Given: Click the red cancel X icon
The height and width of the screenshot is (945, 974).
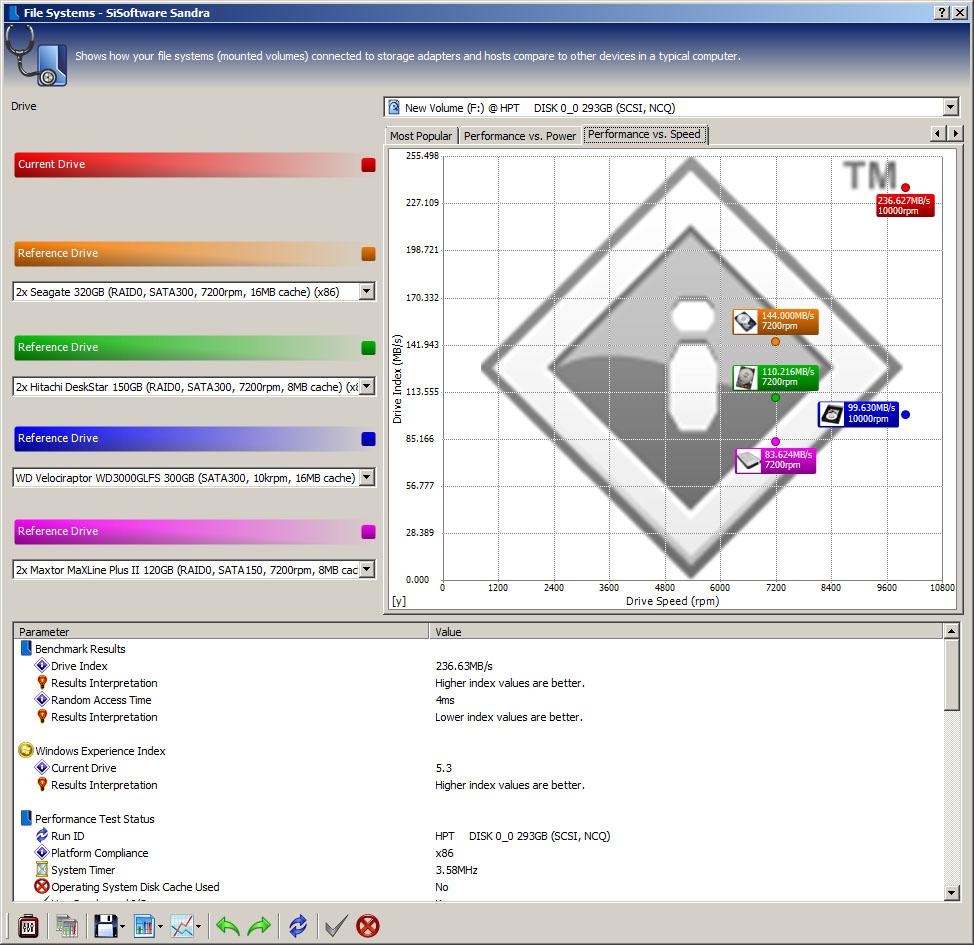Looking at the screenshot, I should tap(368, 926).
